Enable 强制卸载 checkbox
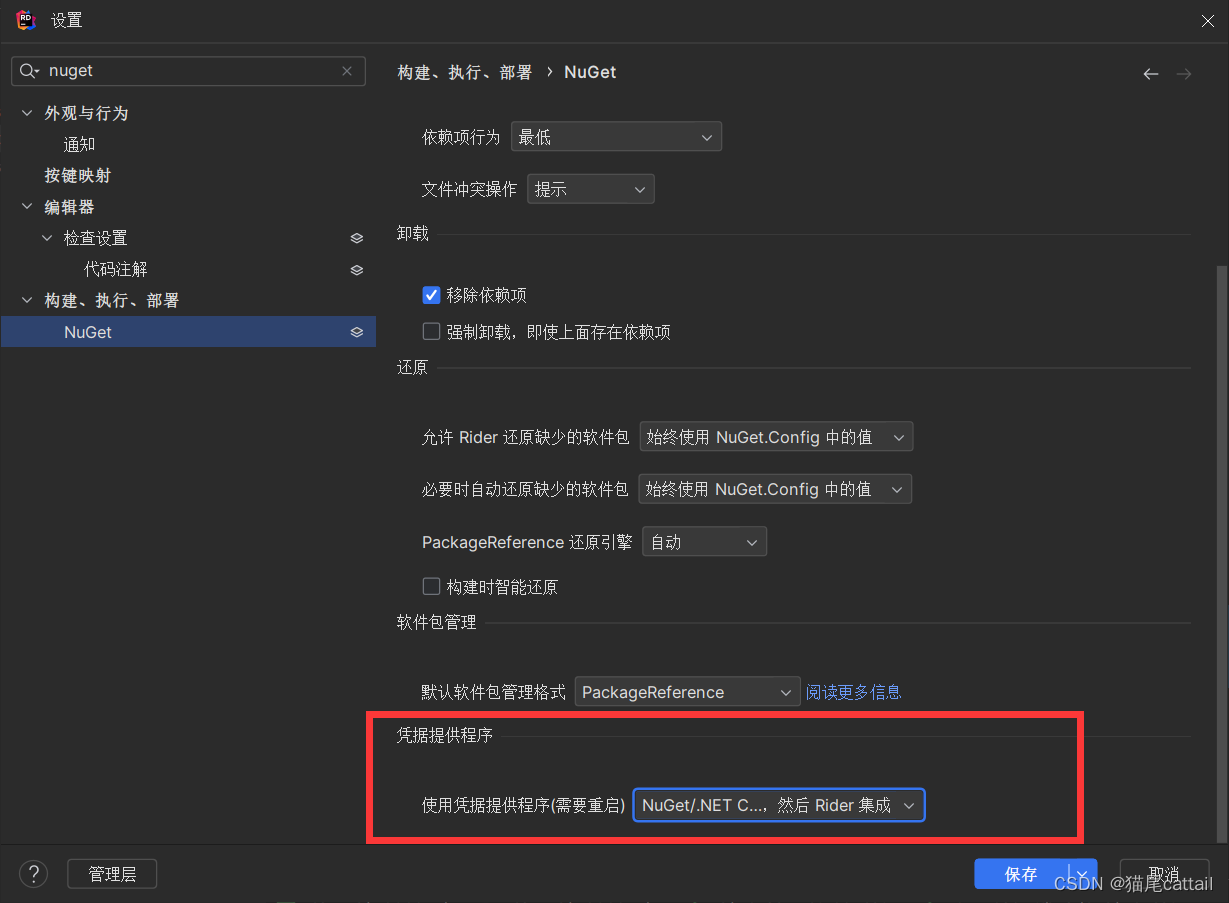This screenshot has width=1229, height=903. 432,331
